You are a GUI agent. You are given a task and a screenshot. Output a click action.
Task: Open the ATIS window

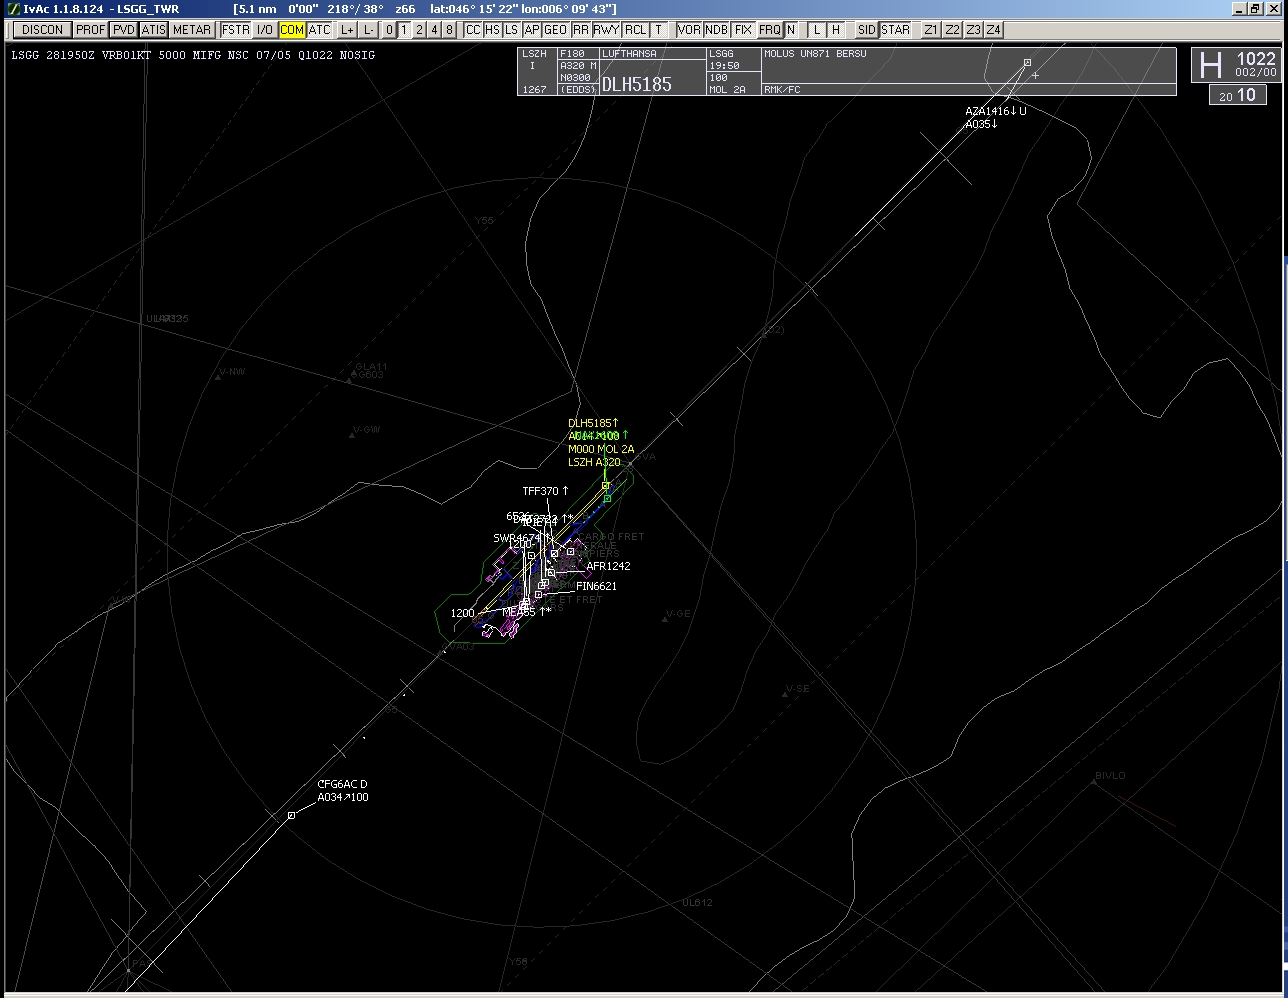[x=153, y=30]
